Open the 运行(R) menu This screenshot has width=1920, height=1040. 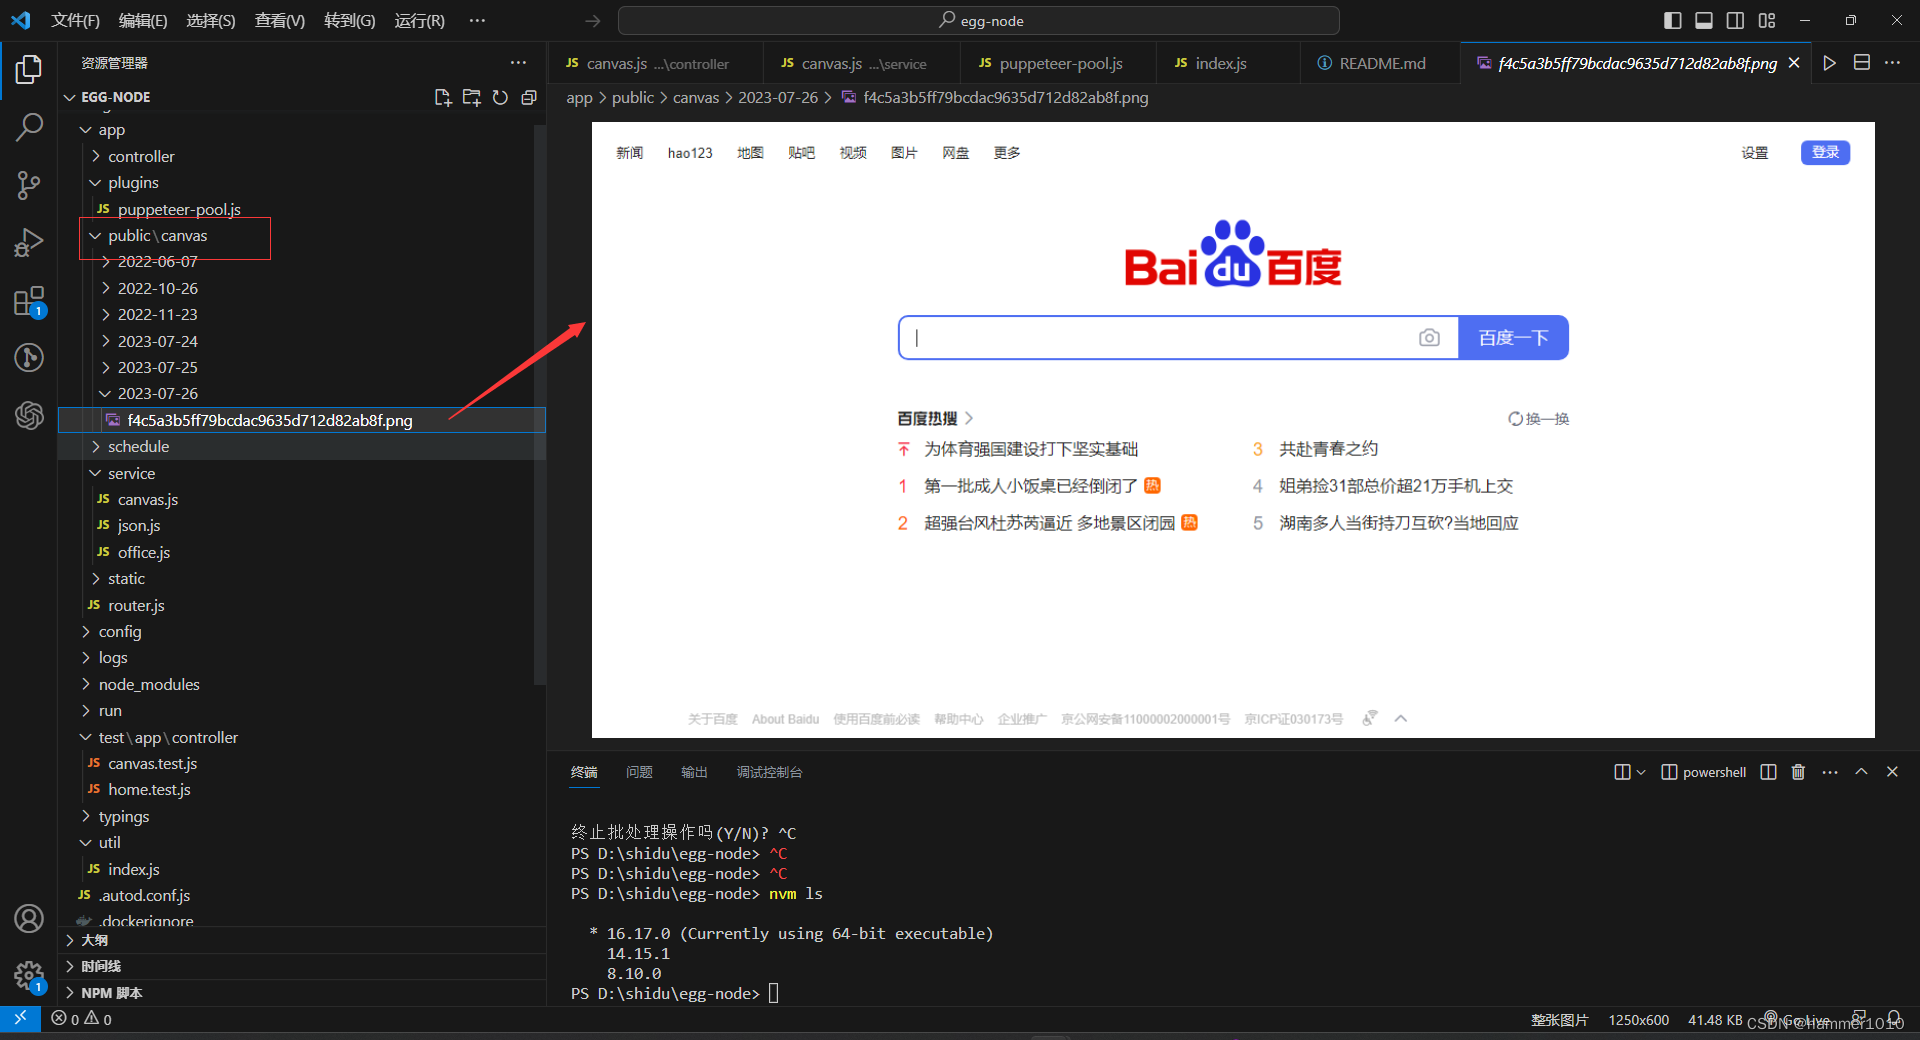[419, 20]
